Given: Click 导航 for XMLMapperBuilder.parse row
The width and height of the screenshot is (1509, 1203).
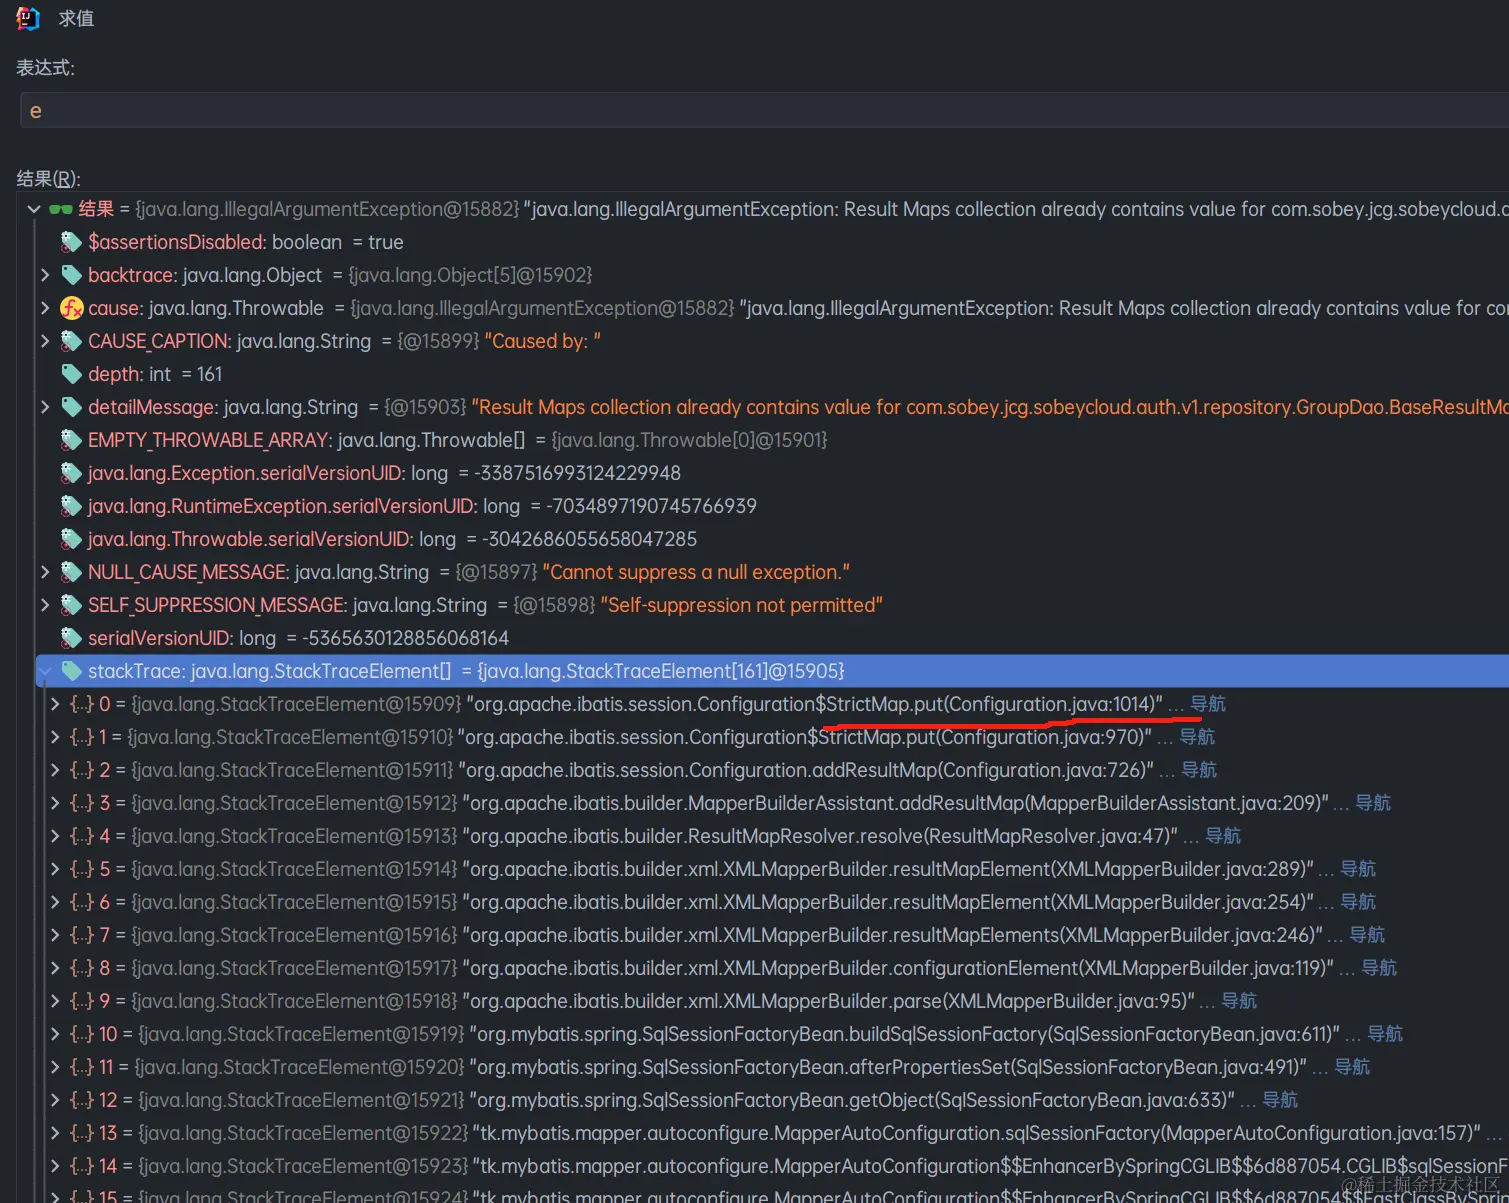Looking at the screenshot, I should (1239, 1001).
